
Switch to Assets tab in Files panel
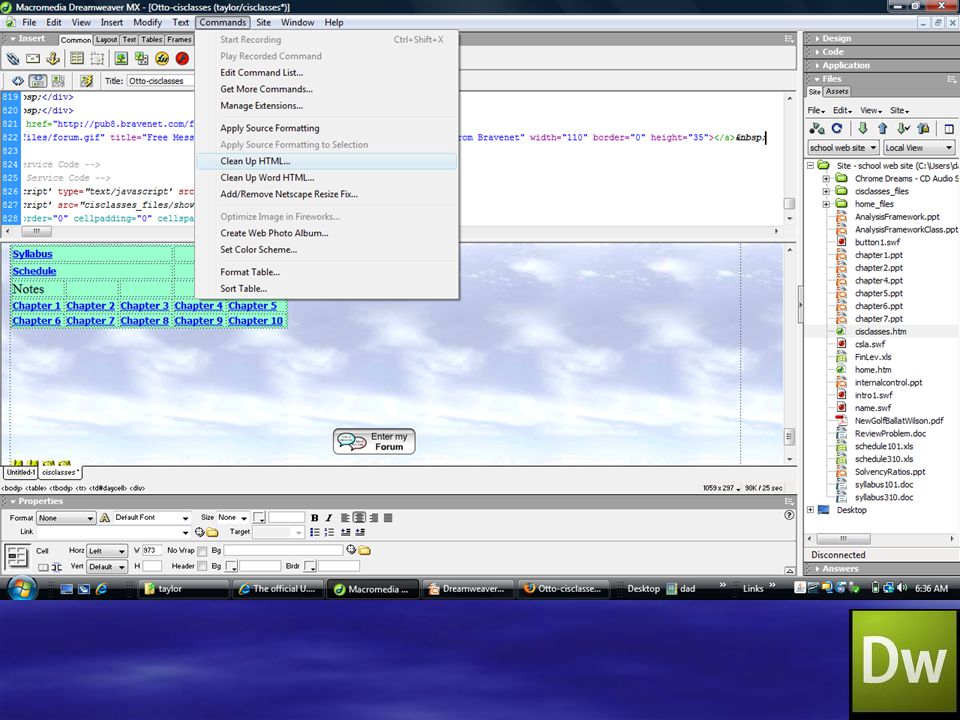pos(836,91)
